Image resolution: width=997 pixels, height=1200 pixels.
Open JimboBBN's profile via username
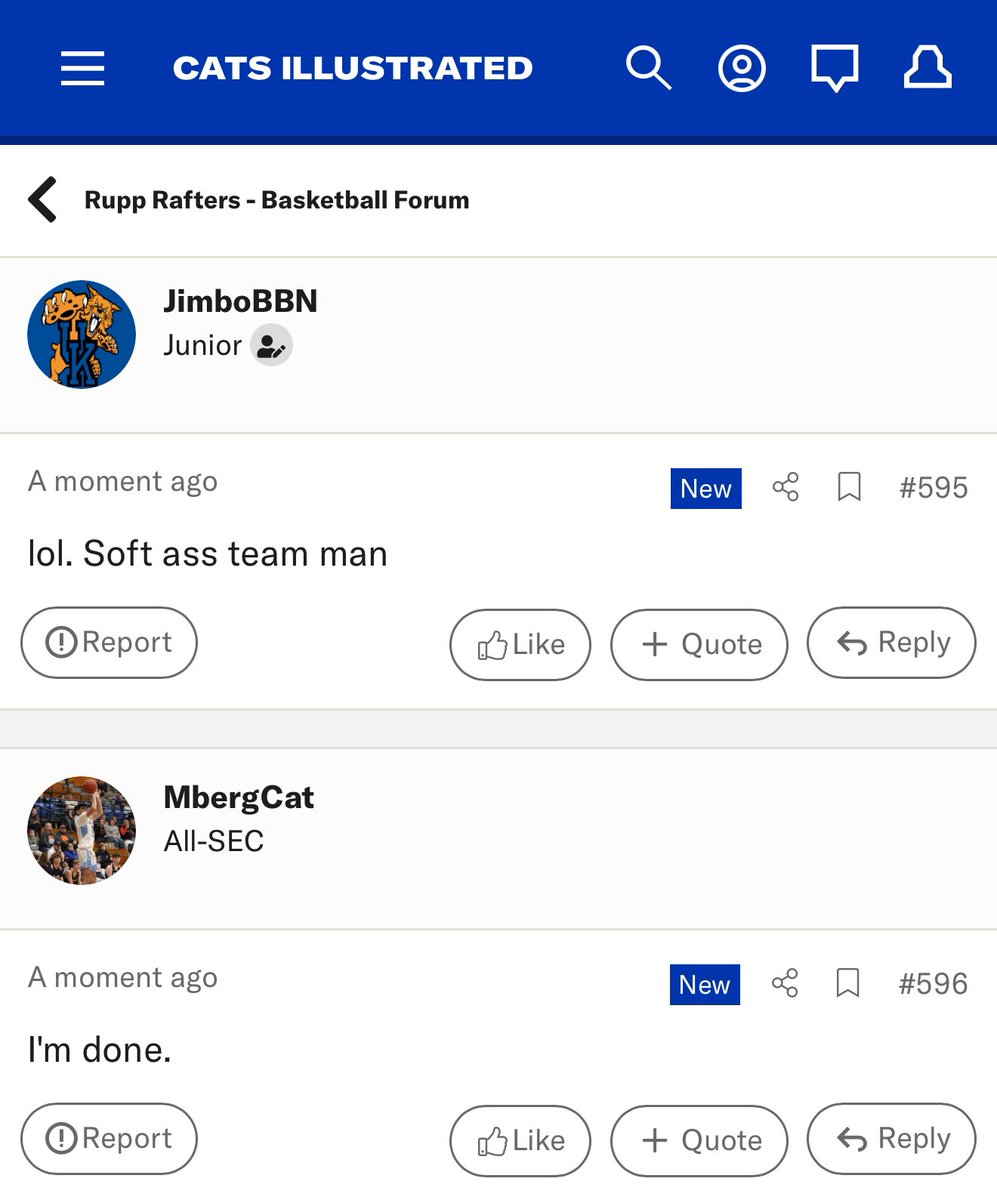coord(240,301)
